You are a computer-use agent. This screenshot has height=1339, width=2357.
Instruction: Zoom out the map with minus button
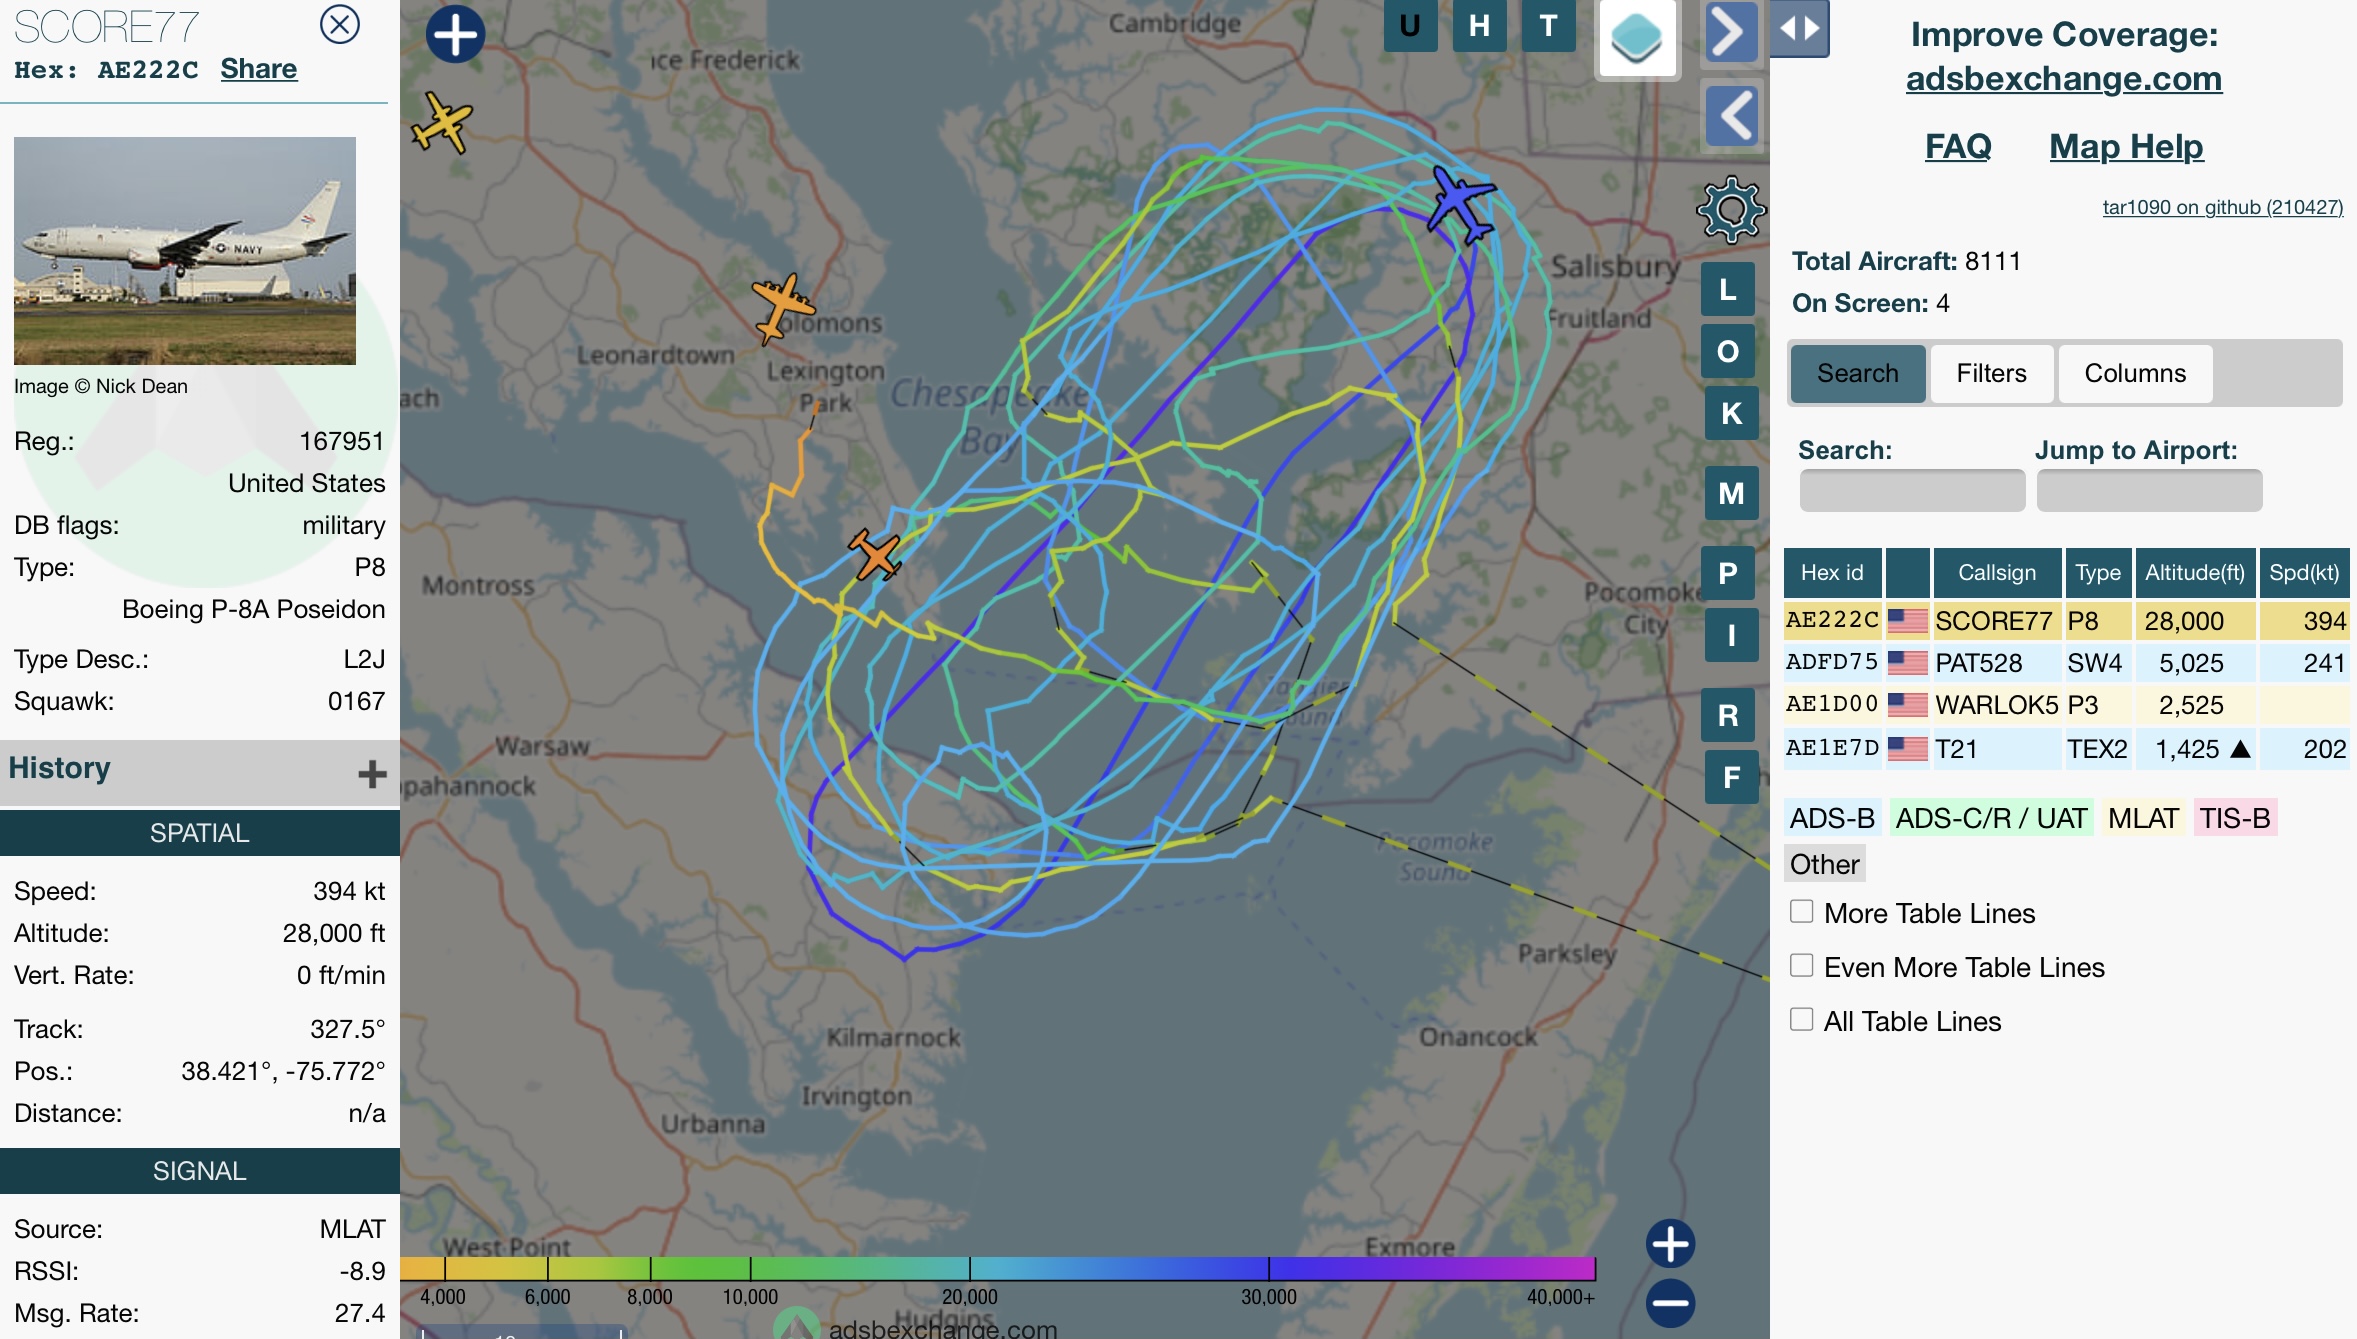pos(1670,1302)
